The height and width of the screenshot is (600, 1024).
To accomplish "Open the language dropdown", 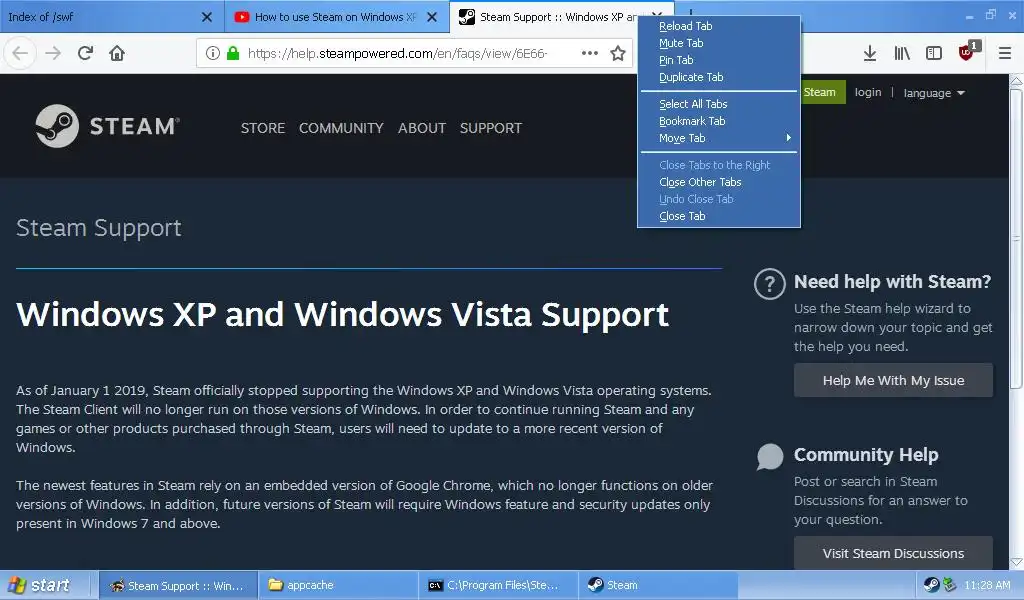I will (x=934, y=93).
